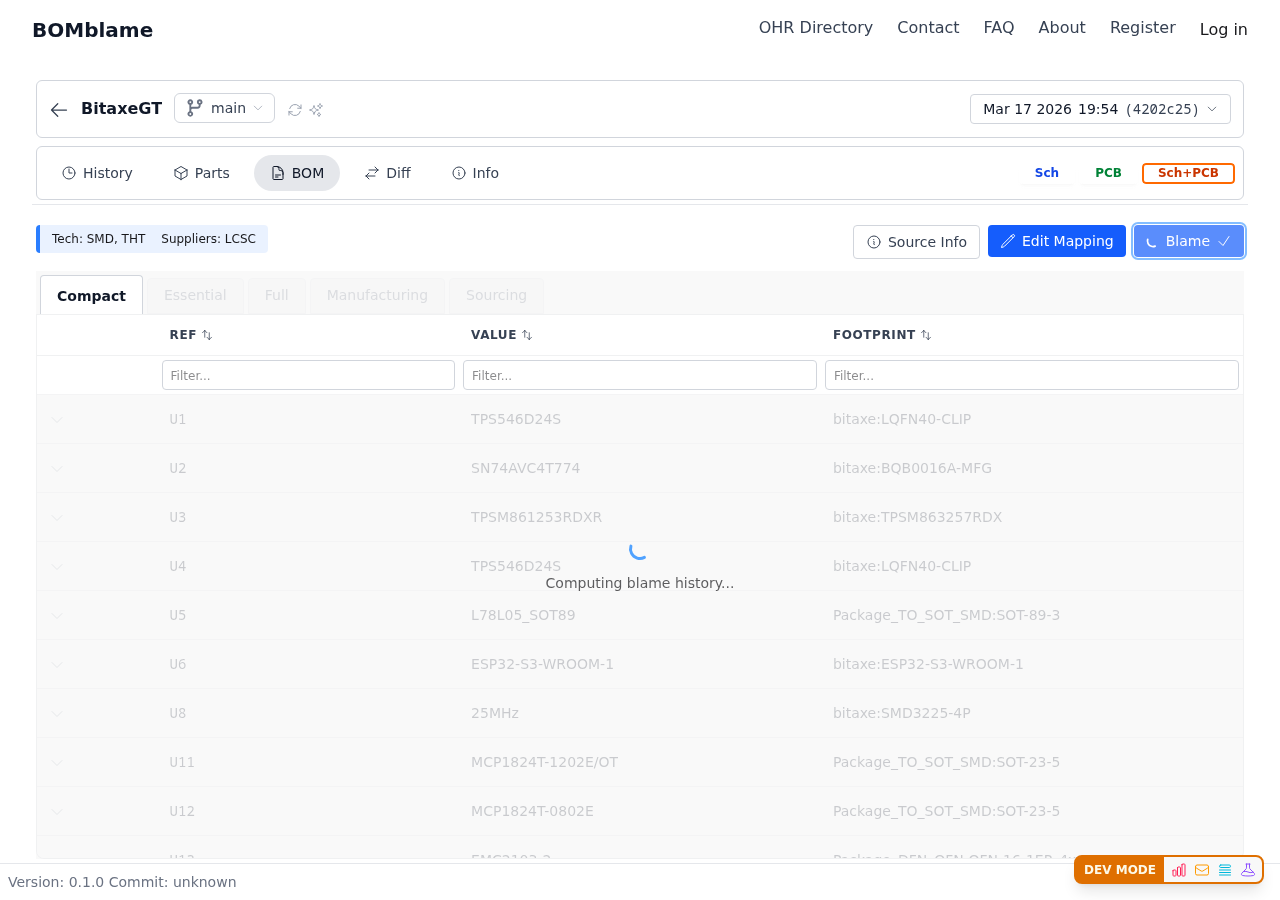
Task: Toggle the Sch view filter
Action: [x=1046, y=173]
